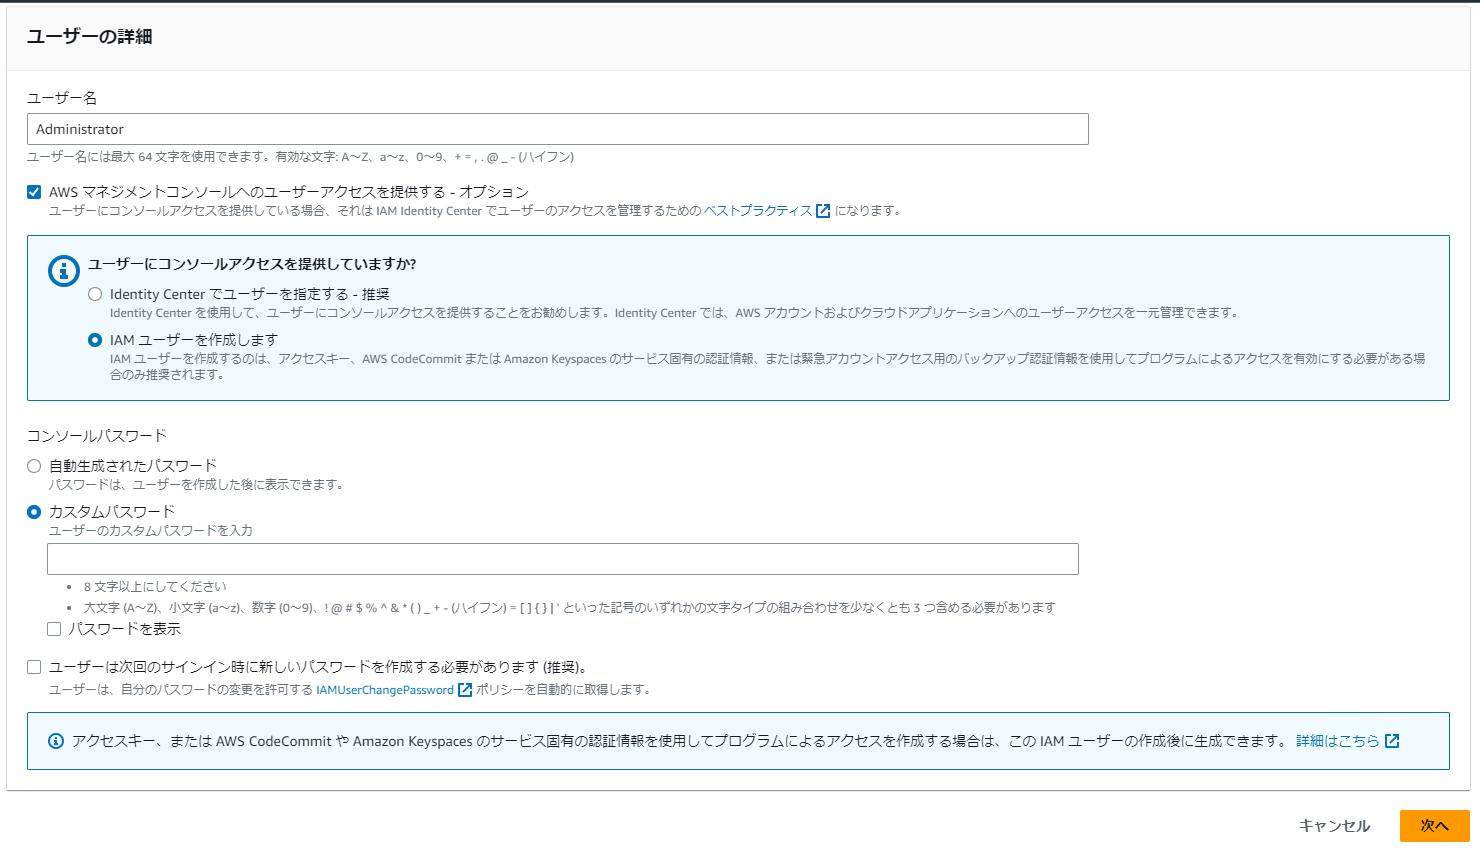
Task: Focus the custom password input field
Action: coord(563,559)
